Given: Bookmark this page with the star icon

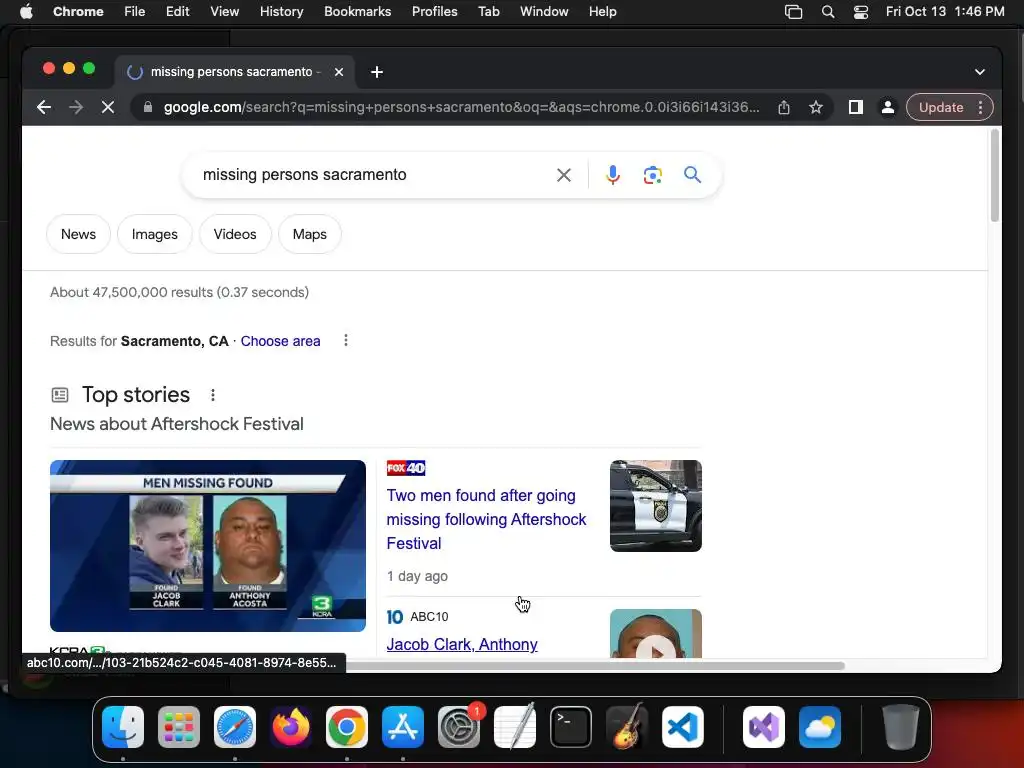Looking at the screenshot, I should point(816,107).
